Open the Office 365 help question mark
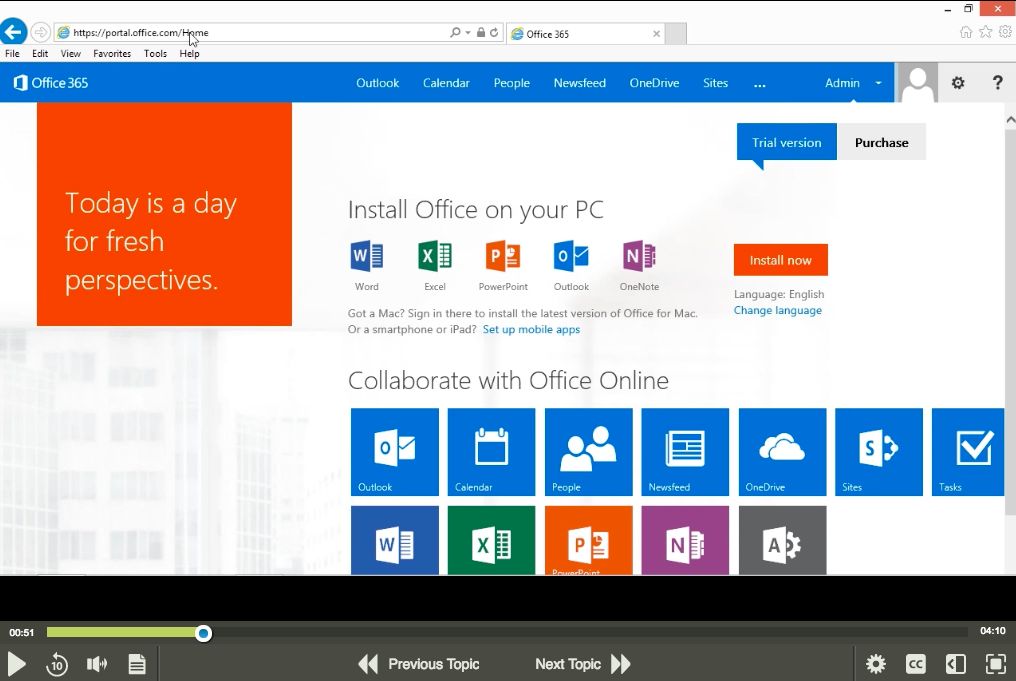 point(997,83)
